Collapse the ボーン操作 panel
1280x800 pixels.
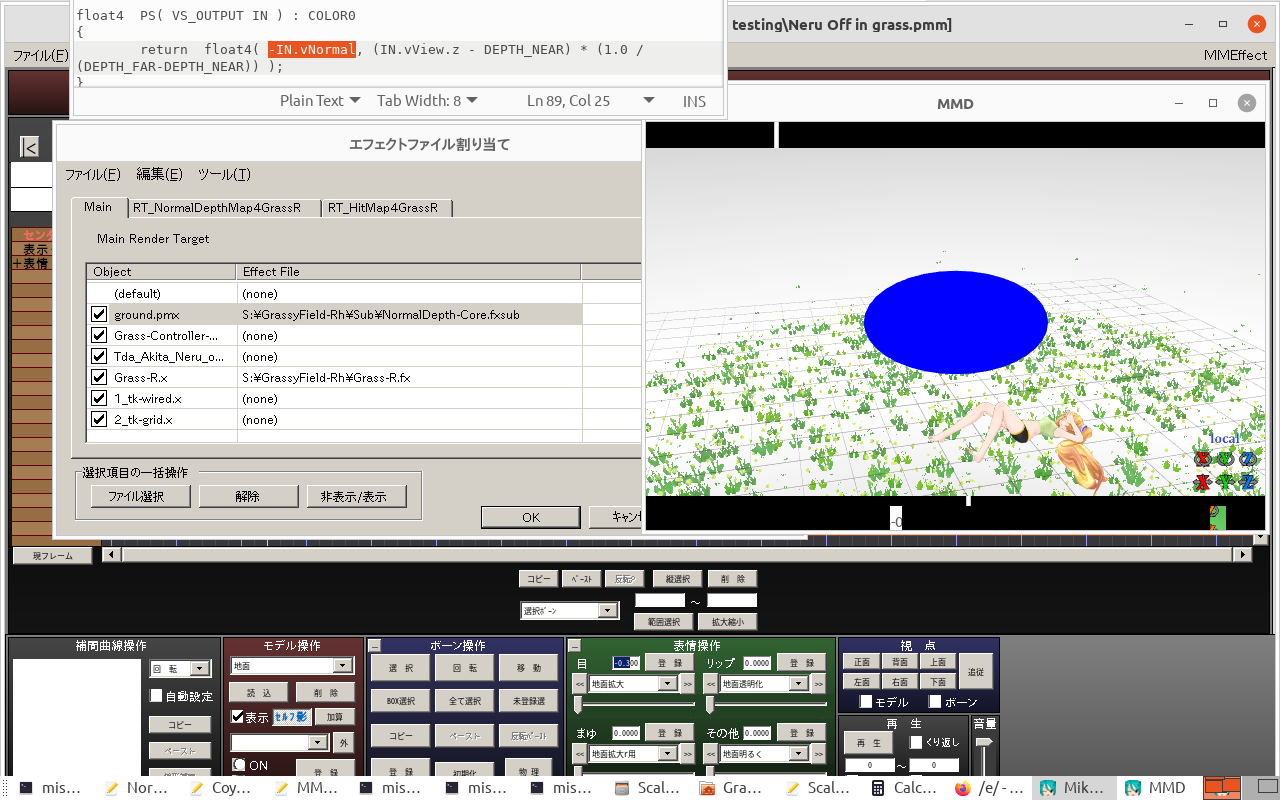375,646
